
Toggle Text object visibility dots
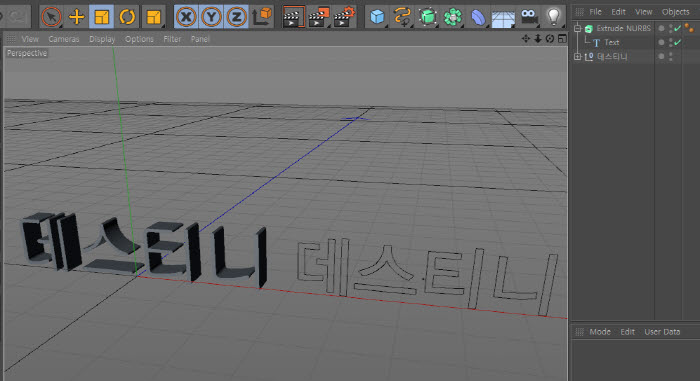[x=671, y=42]
